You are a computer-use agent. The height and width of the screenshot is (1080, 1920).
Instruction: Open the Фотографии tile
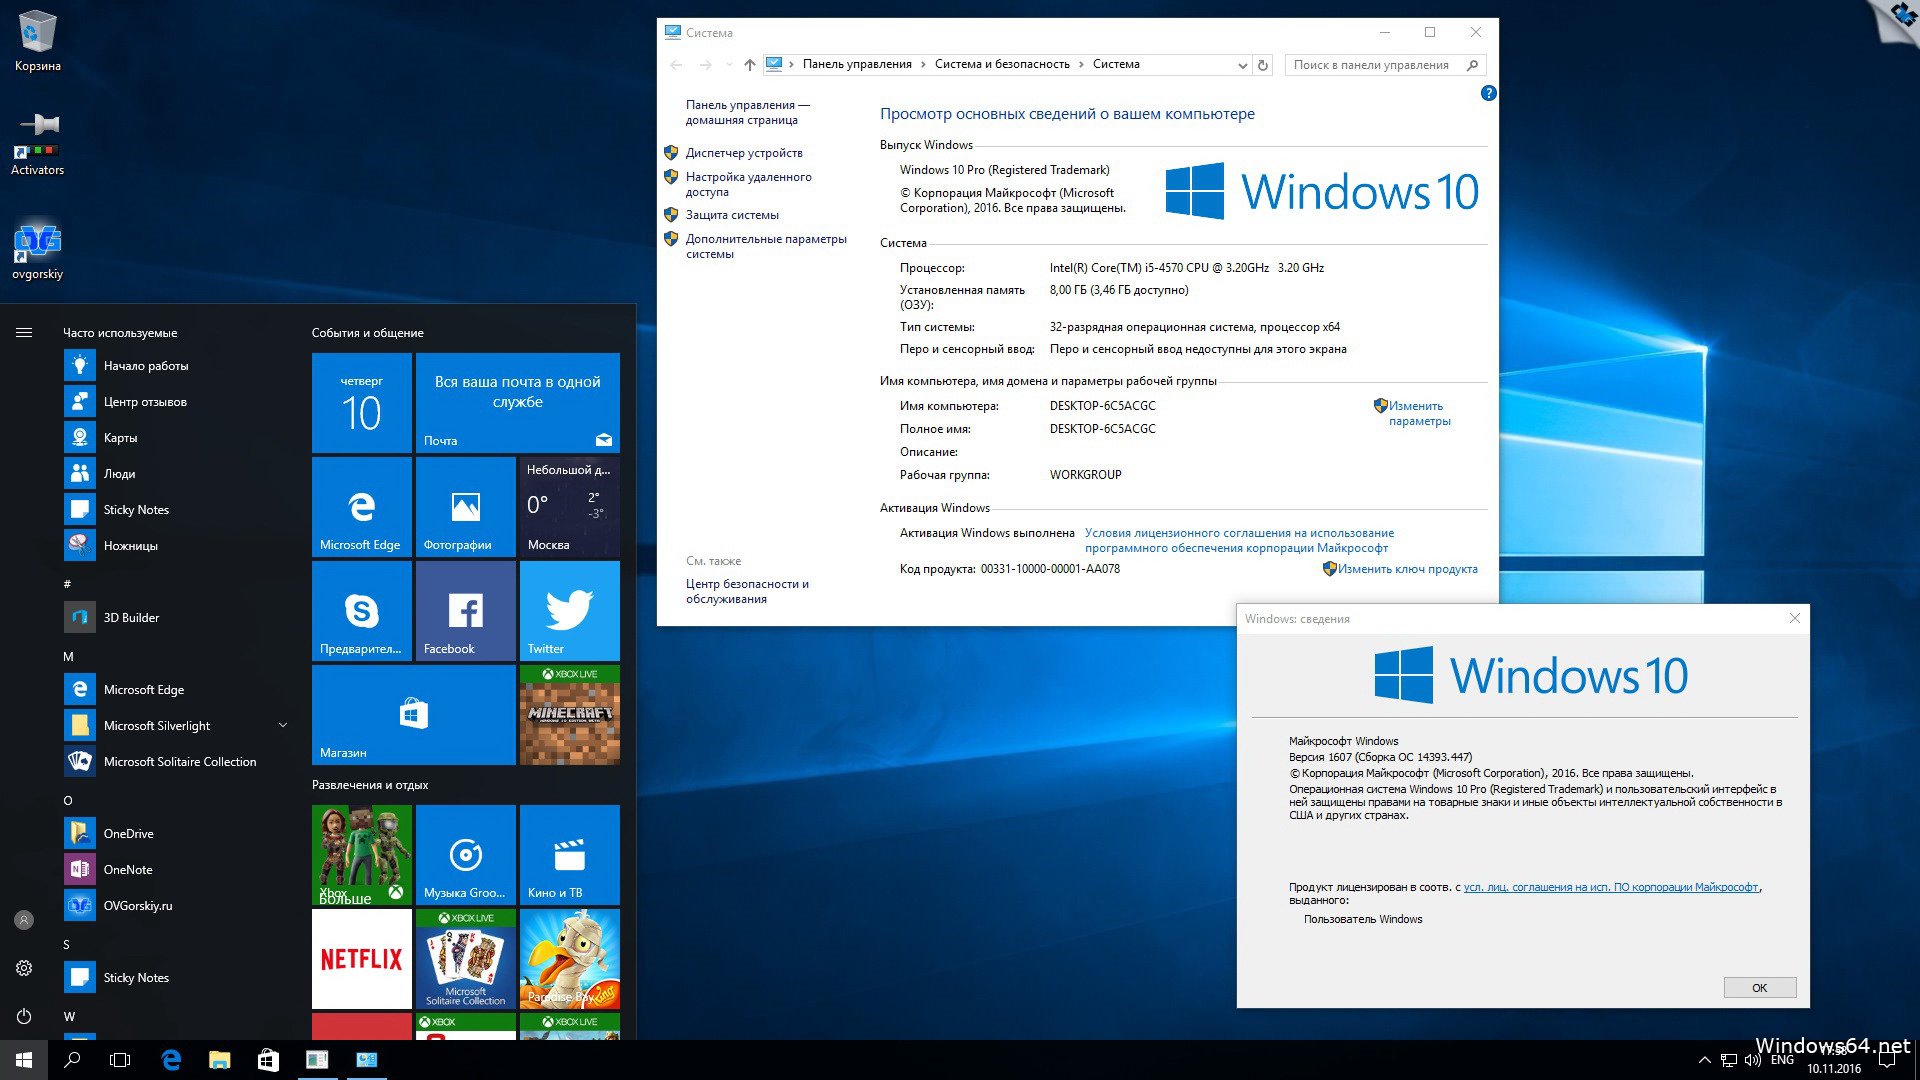click(466, 507)
